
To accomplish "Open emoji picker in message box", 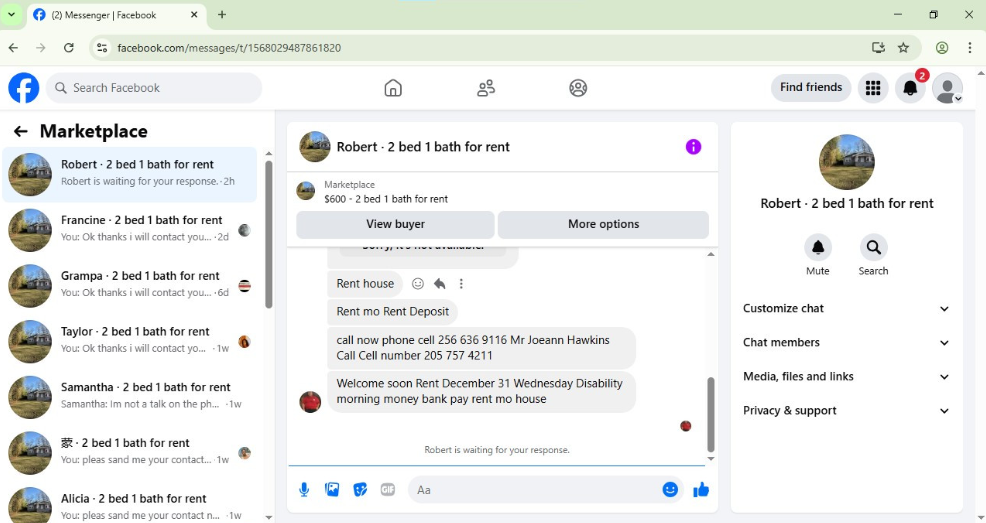I will (670, 489).
